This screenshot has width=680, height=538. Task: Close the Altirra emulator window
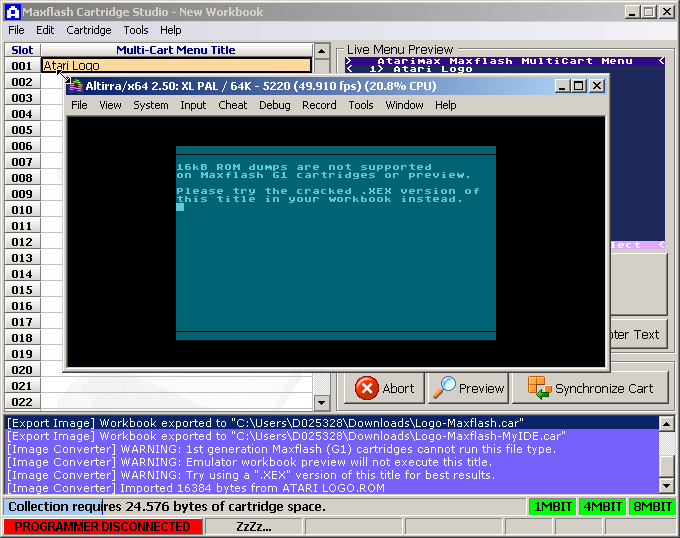pos(597,86)
